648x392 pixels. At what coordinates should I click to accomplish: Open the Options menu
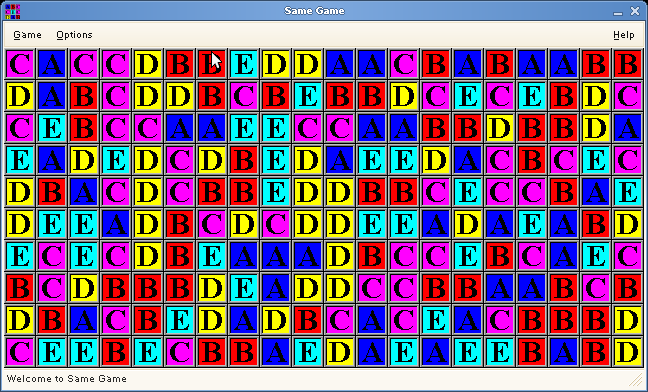[x=74, y=35]
